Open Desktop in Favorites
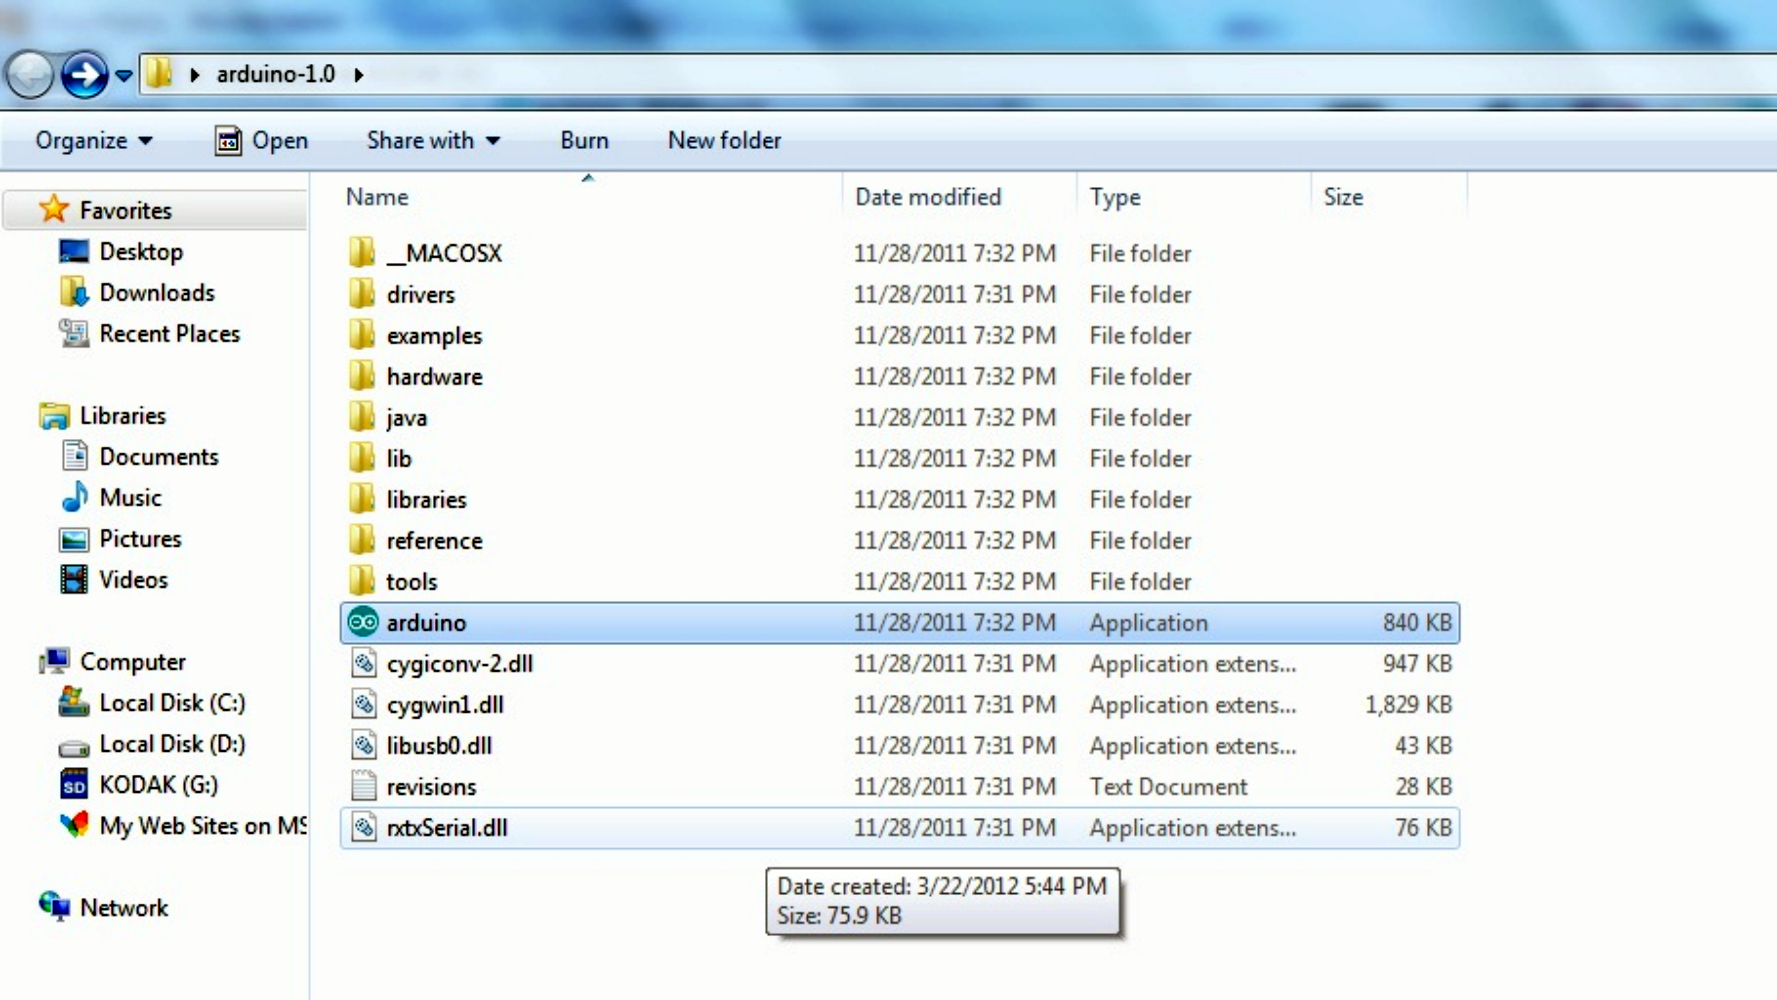This screenshot has height=1000, width=1777. pyautogui.click(x=120, y=251)
